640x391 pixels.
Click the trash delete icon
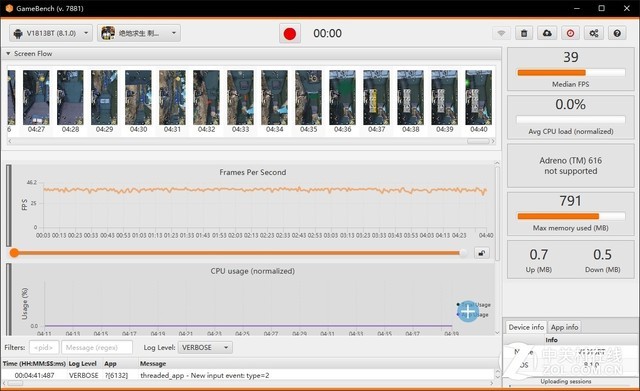[x=524, y=33]
